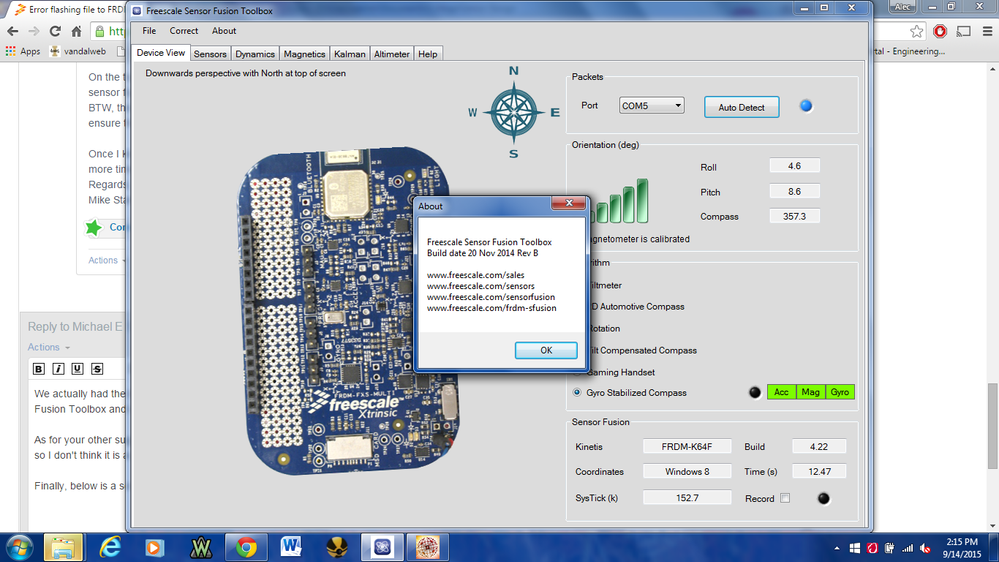
Task: Click the Roll value field
Action: click(794, 166)
